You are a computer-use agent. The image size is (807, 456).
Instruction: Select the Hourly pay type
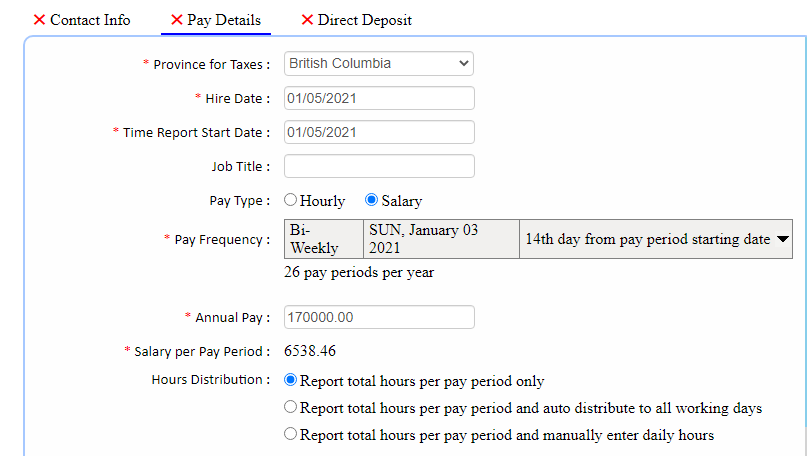[291, 200]
